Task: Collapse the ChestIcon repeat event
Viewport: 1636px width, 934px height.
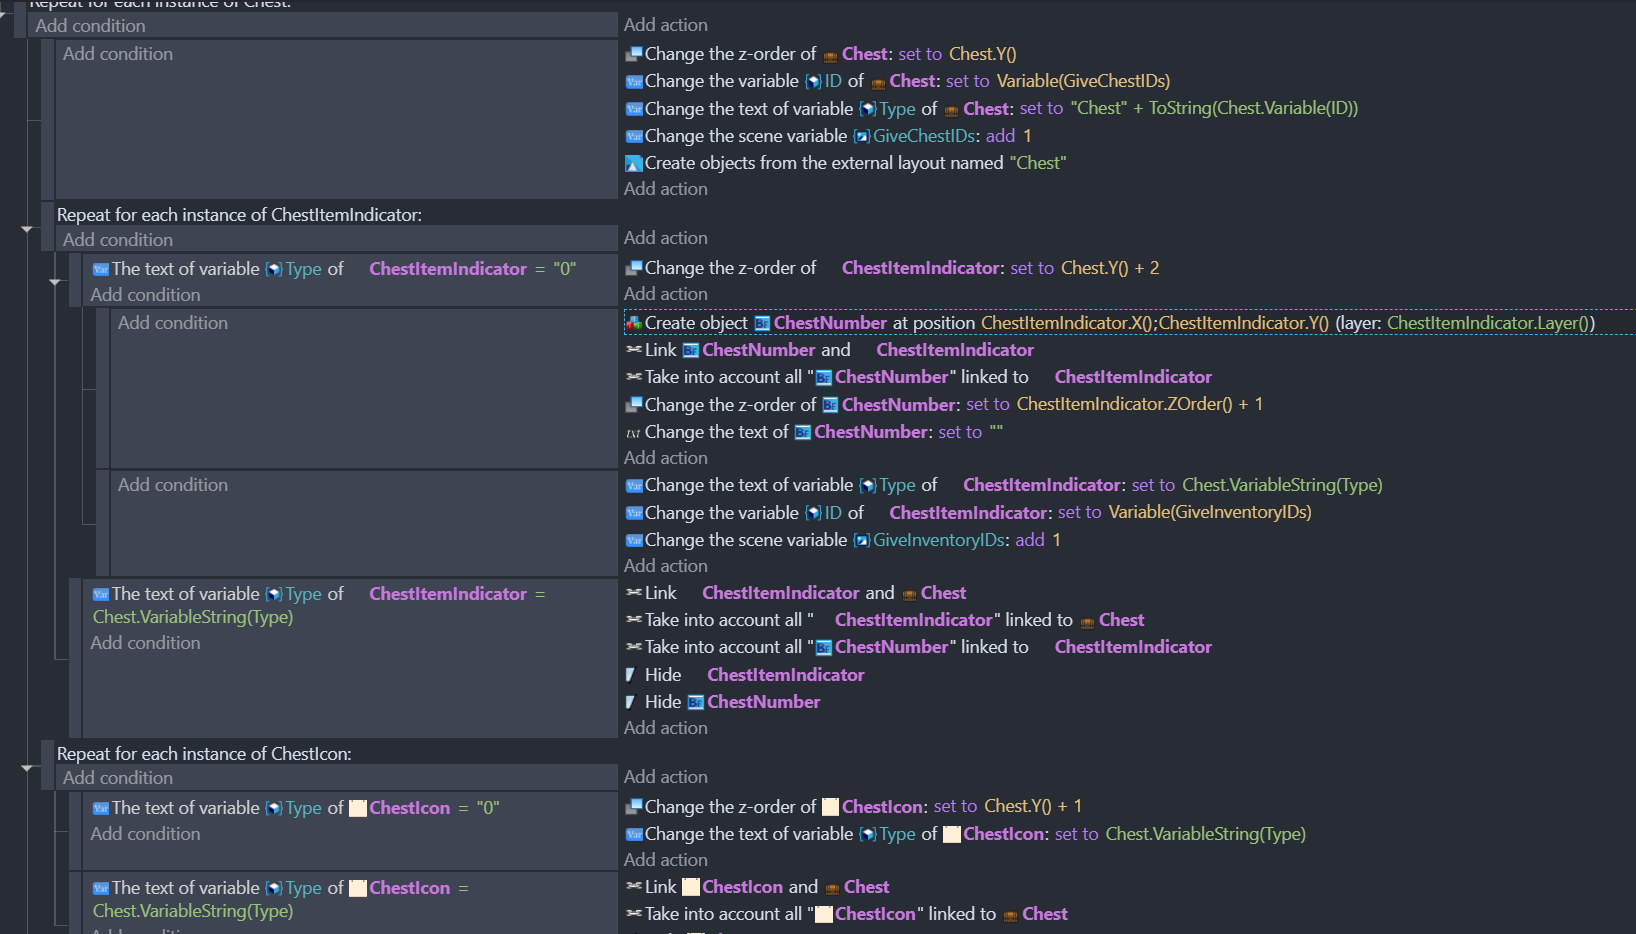Action: point(28,767)
